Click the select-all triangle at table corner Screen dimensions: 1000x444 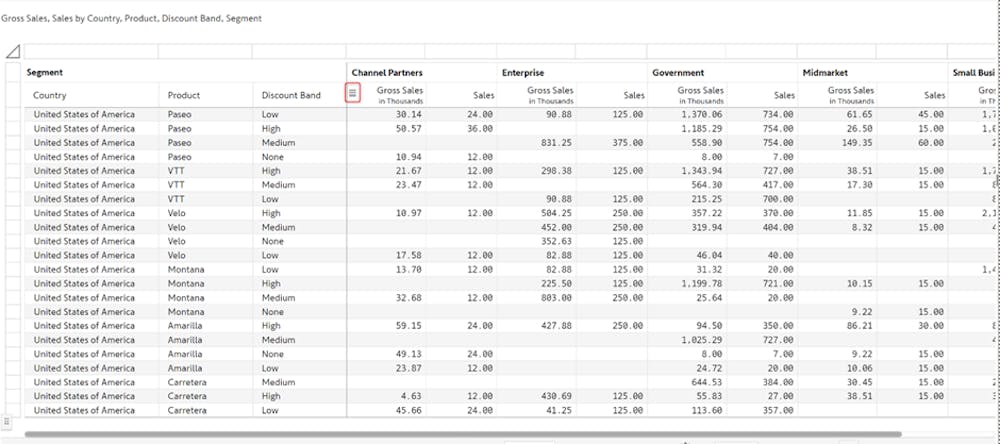point(13,51)
